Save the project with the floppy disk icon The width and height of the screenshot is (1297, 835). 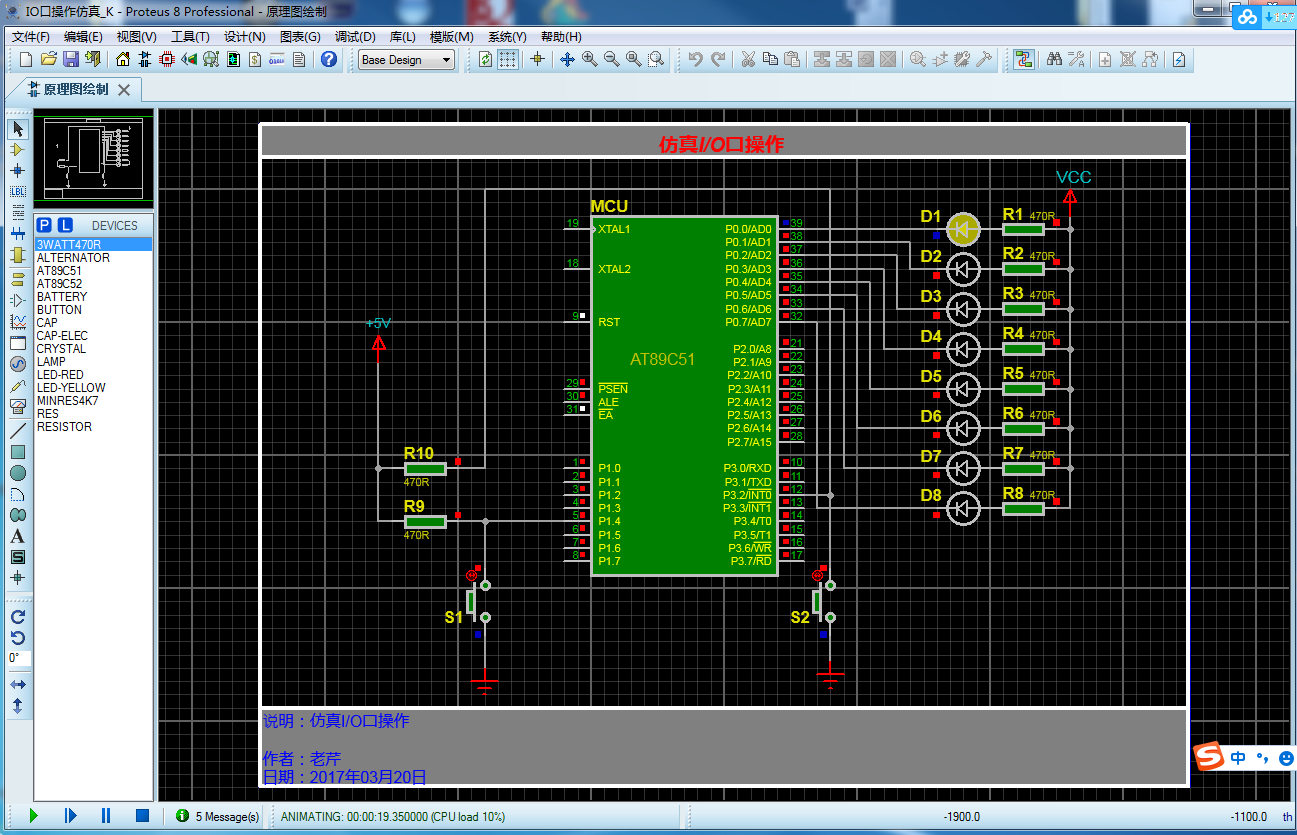coord(70,59)
